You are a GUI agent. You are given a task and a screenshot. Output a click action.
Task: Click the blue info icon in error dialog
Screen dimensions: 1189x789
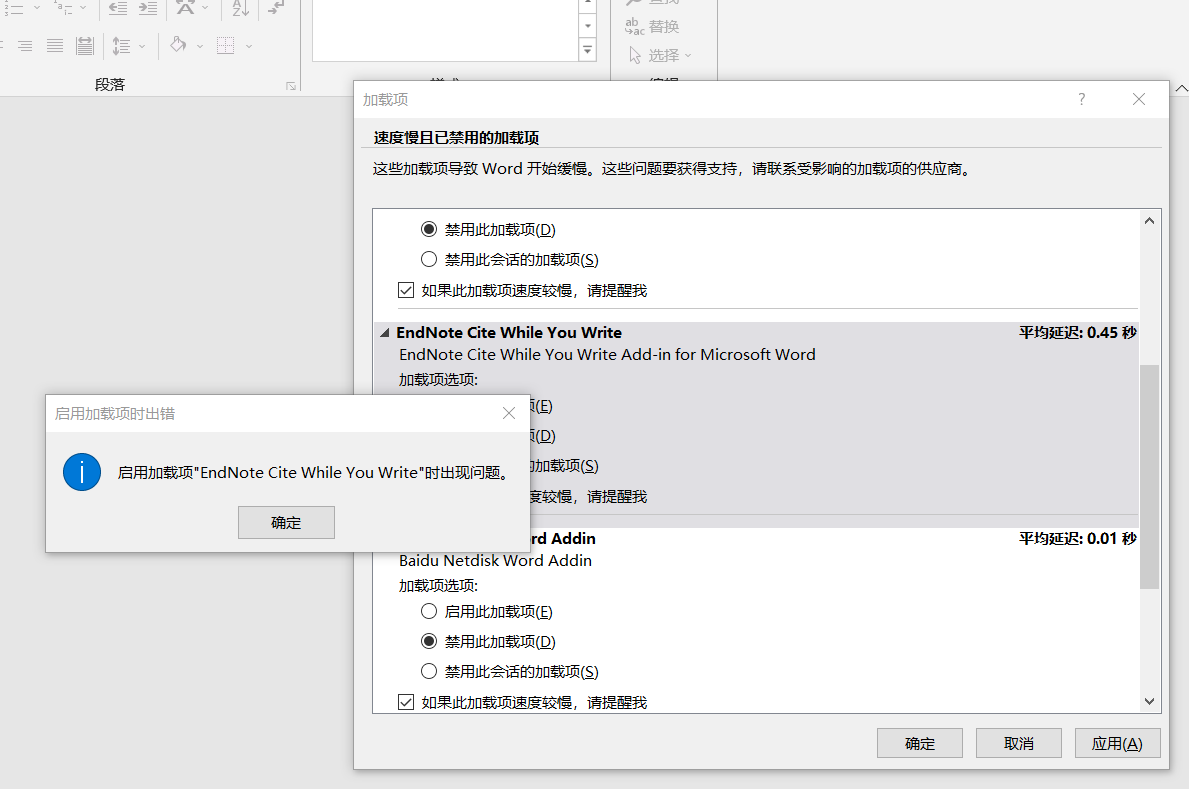[82, 472]
